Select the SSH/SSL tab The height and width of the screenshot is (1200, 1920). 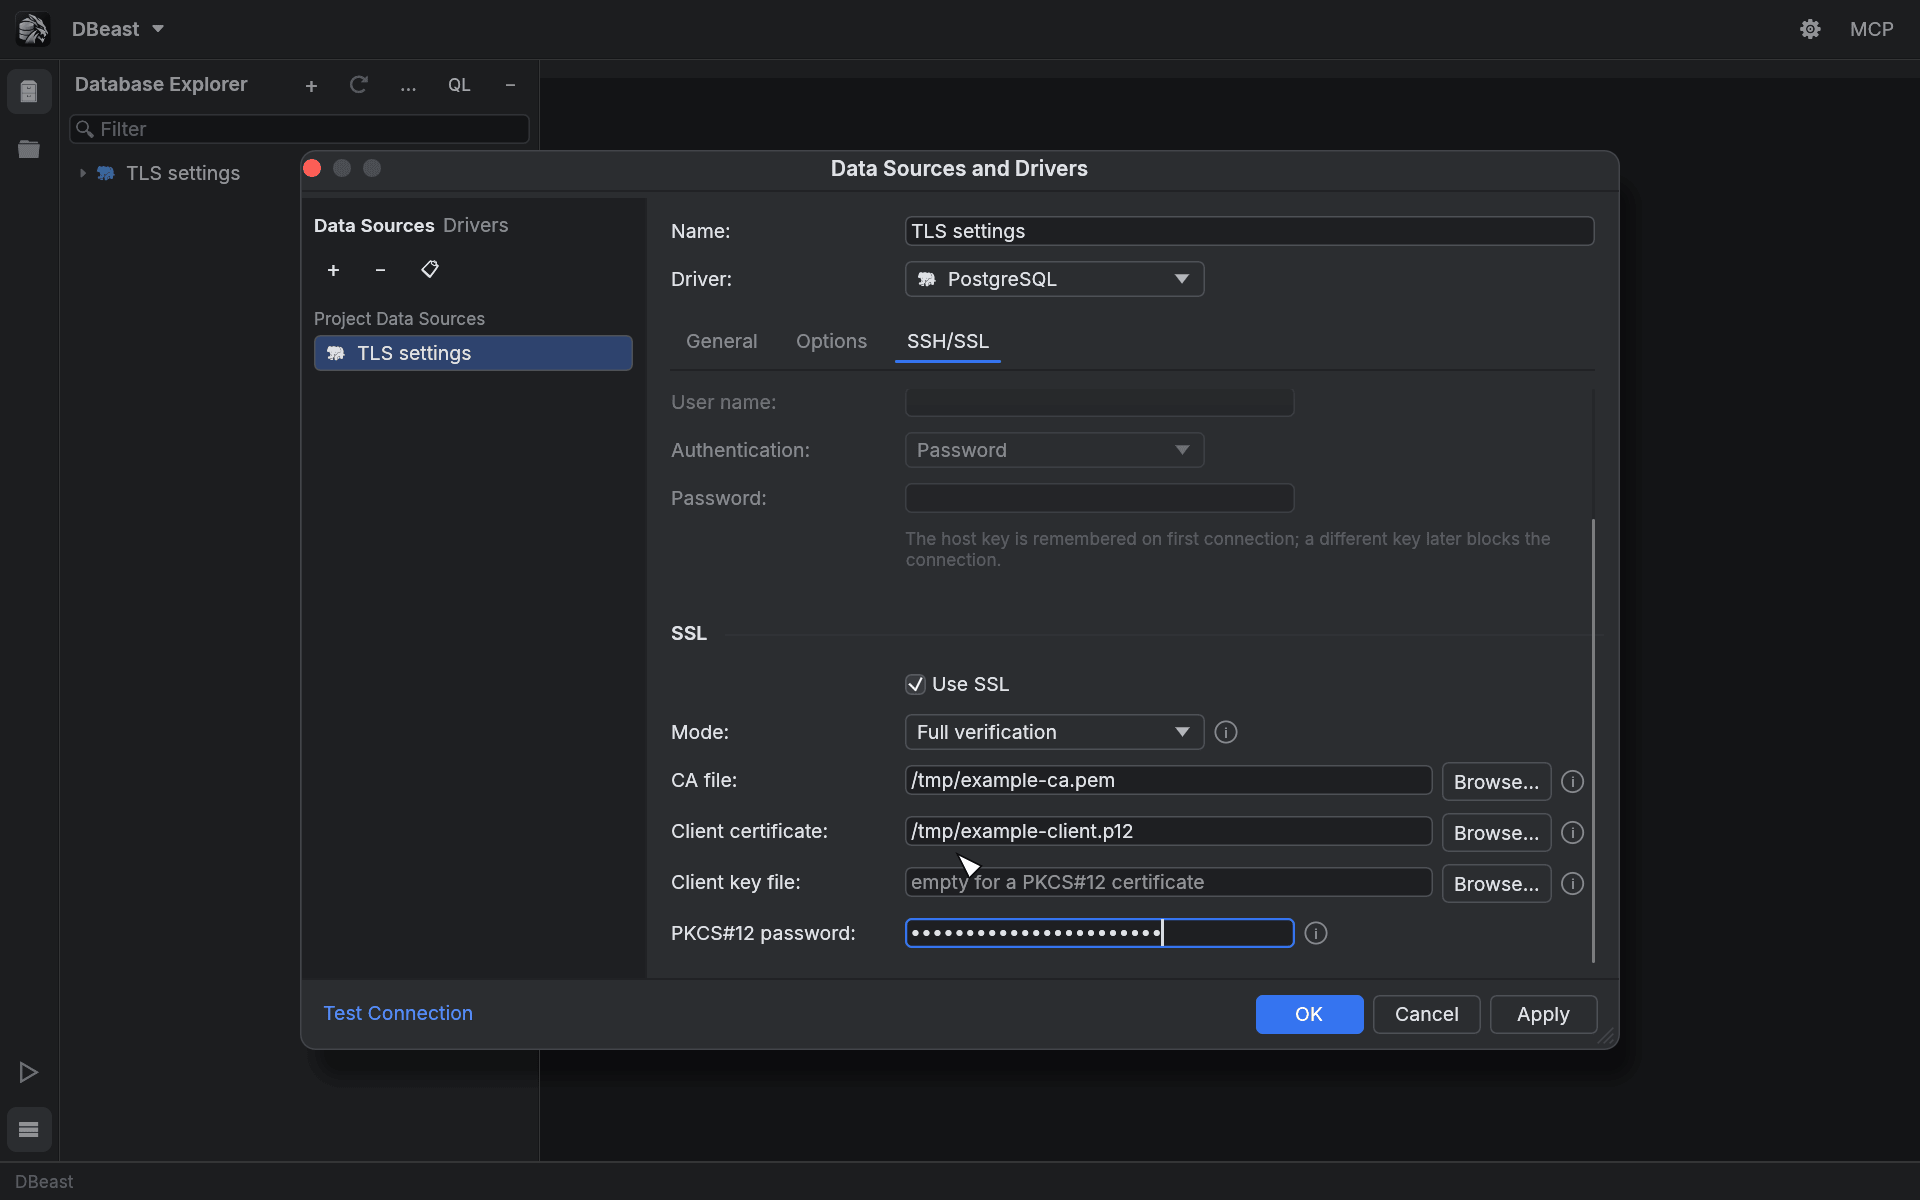click(947, 341)
